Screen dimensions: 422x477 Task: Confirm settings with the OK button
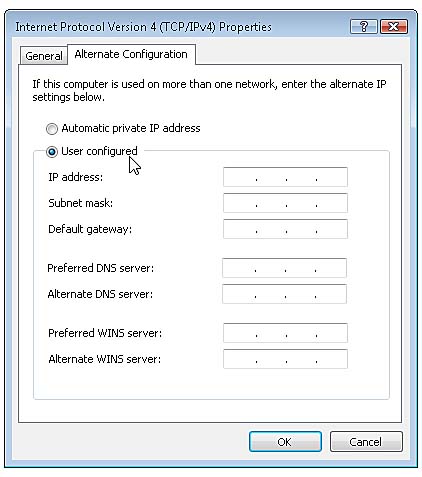[285, 442]
